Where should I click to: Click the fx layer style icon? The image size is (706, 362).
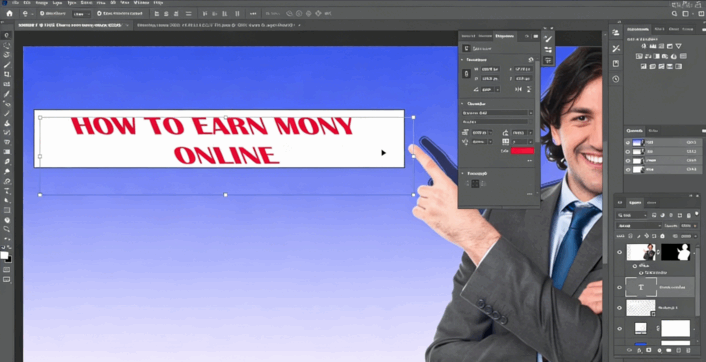638,350
